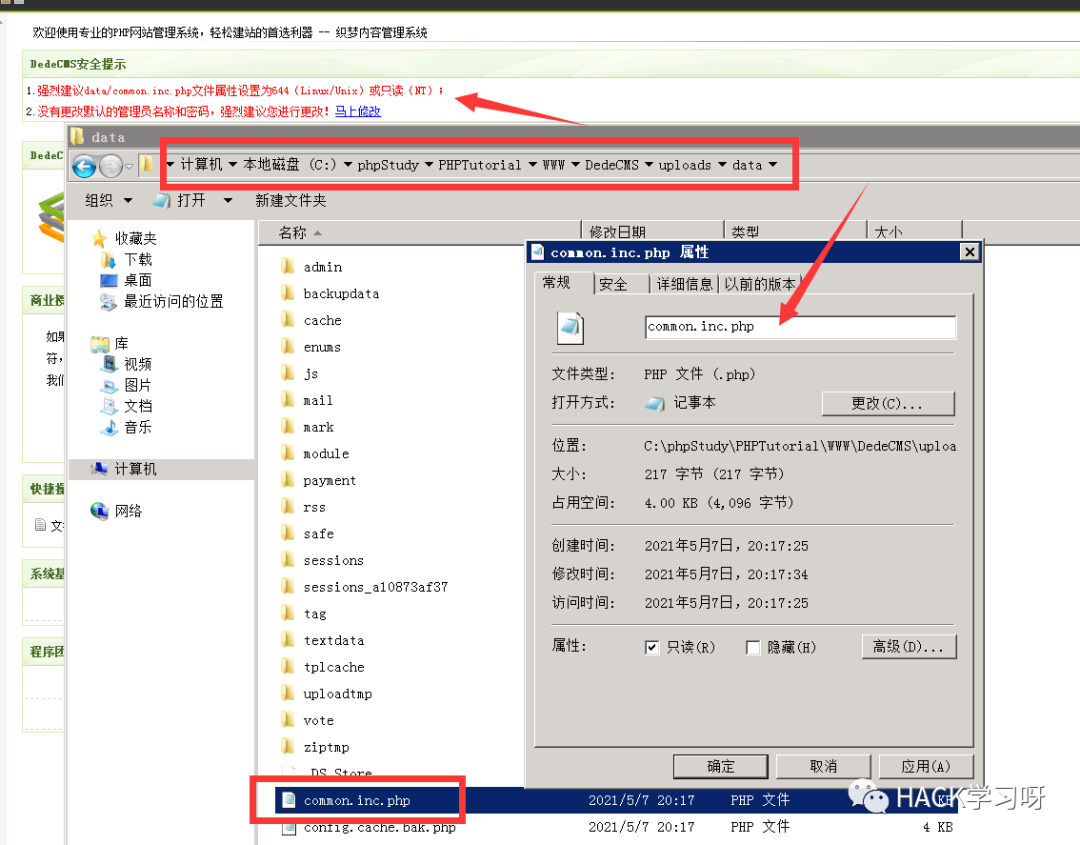The height and width of the screenshot is (845, 1080).
Task: Select the module folder icon
Action: pos(288,453)
